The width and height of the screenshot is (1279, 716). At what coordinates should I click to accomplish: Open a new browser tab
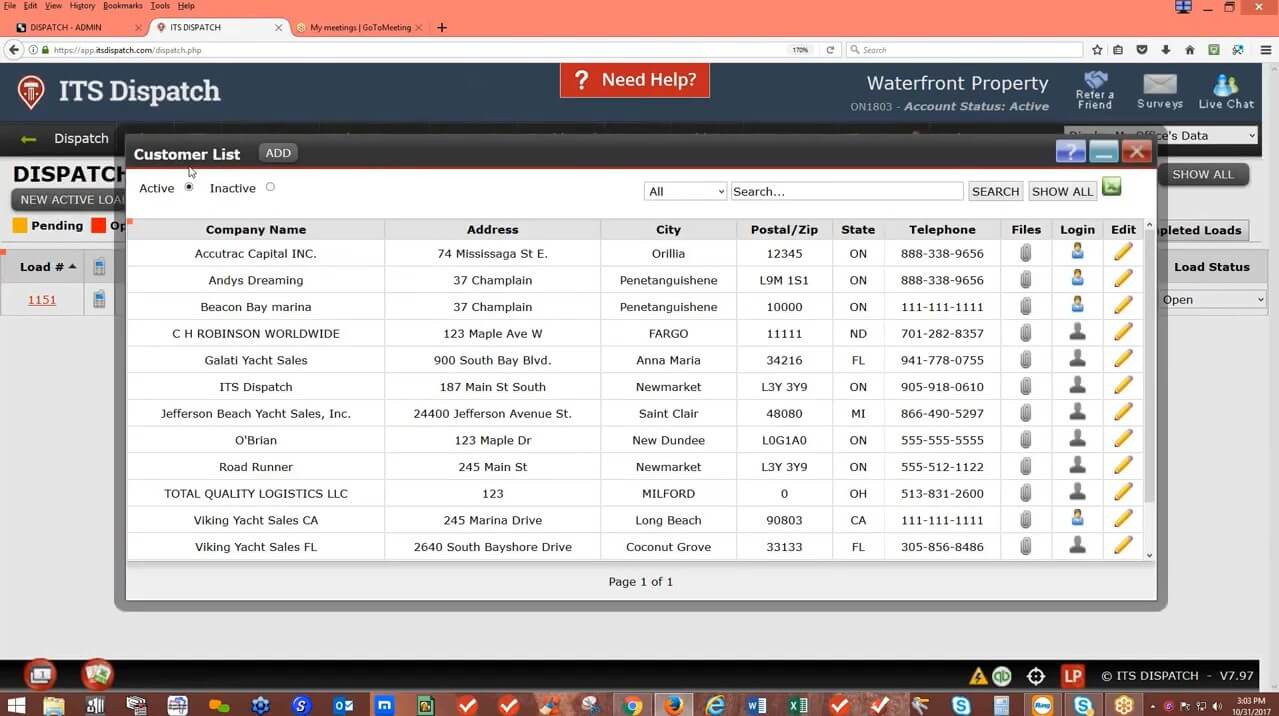point(442,27)
